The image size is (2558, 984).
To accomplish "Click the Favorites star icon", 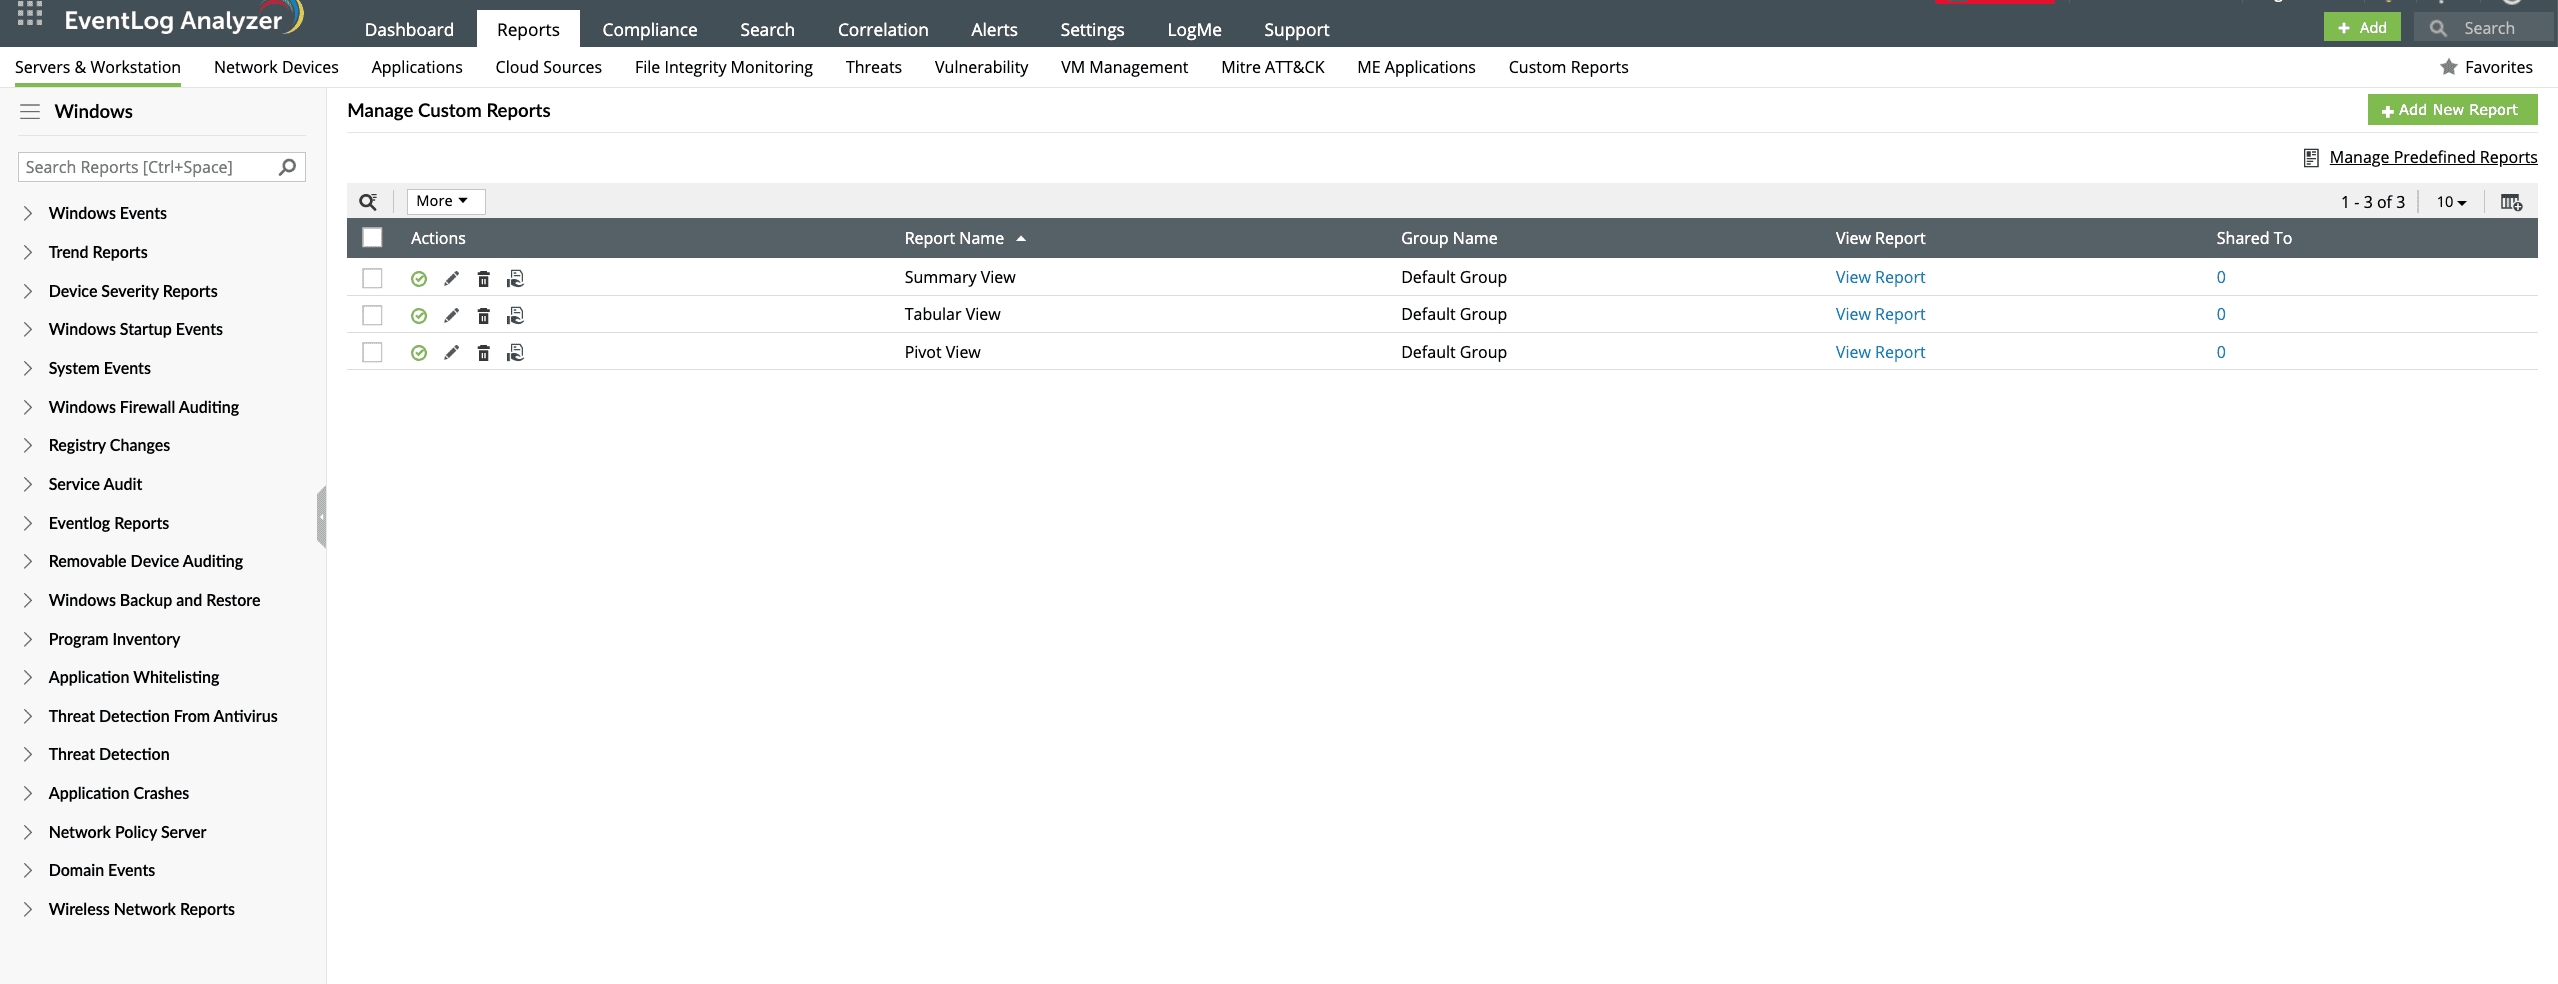I will [x=2448, y=67].
